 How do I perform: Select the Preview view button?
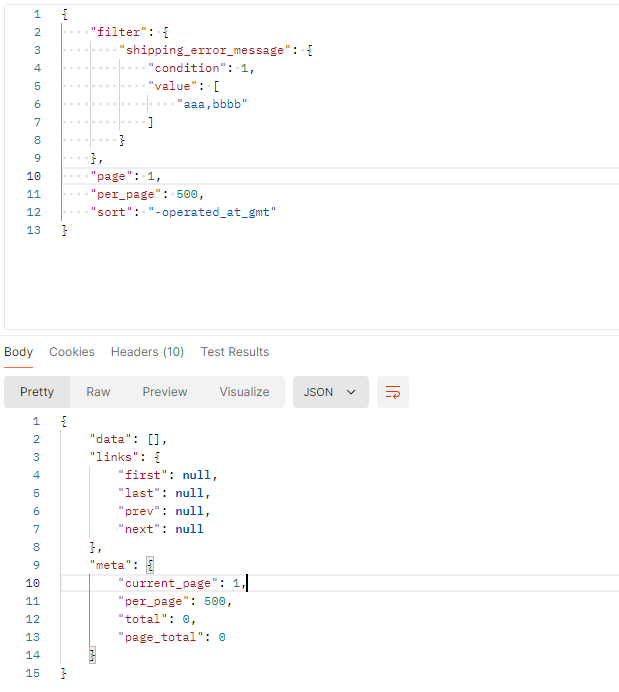tap(164, 392)
